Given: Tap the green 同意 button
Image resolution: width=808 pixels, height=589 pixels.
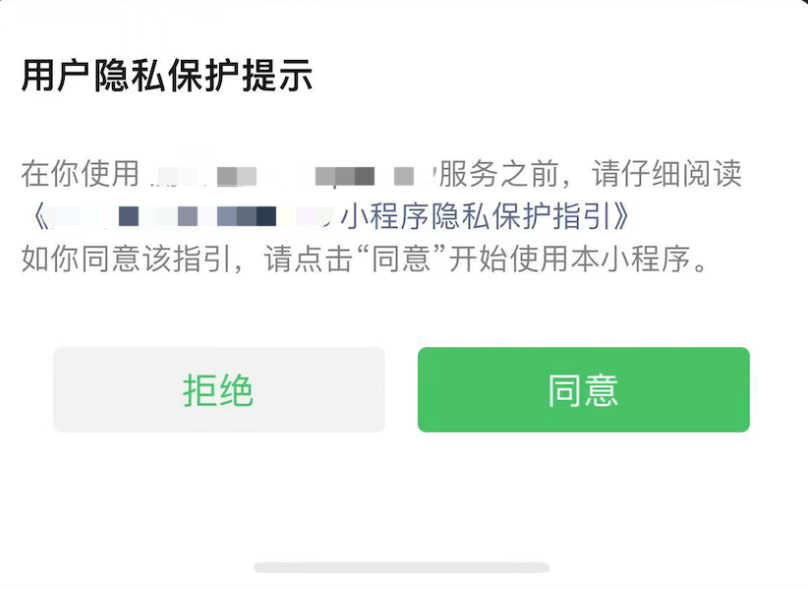Looking at the screenshot, I should pyautogui.click(x=583, y=390).
